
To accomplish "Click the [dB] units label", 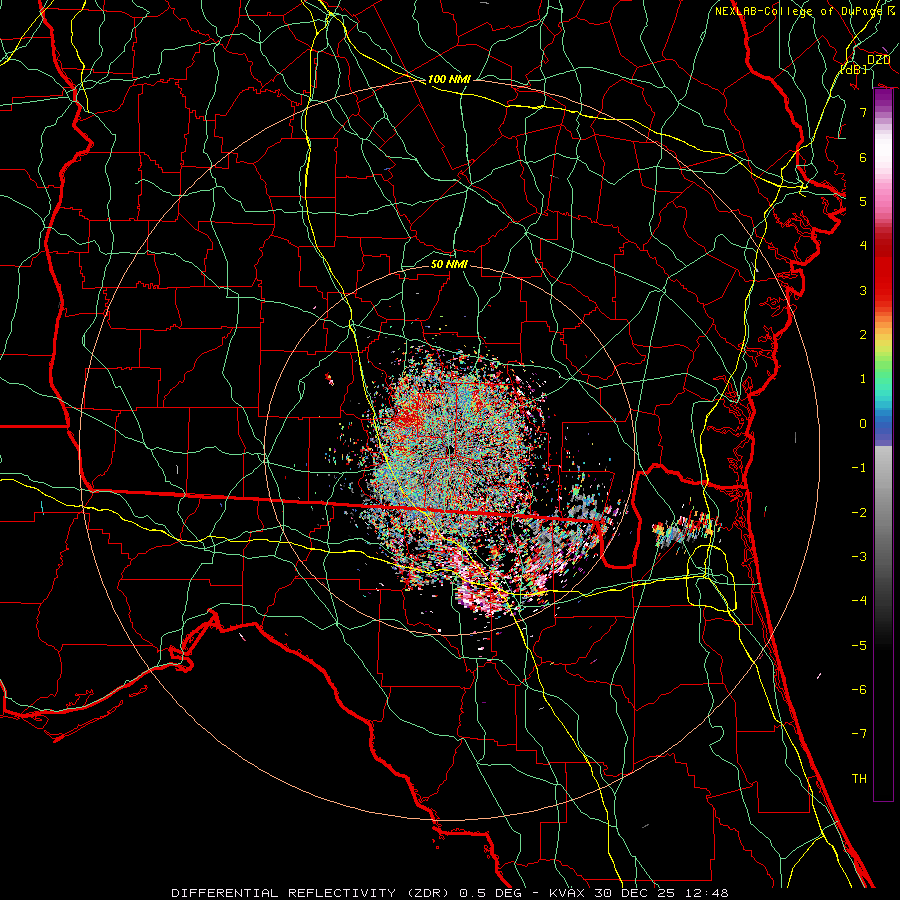I will 854,69.
